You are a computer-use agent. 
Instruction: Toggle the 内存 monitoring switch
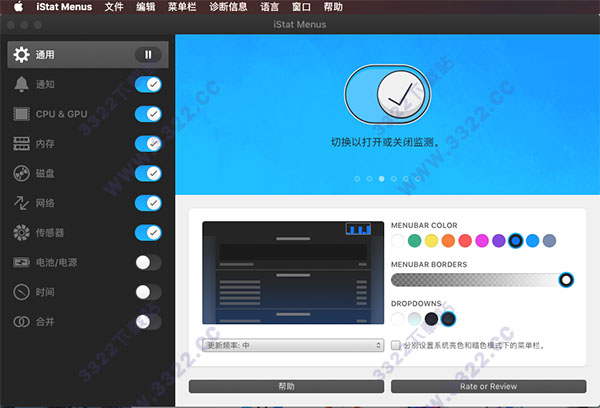click(x=148, y=144)
